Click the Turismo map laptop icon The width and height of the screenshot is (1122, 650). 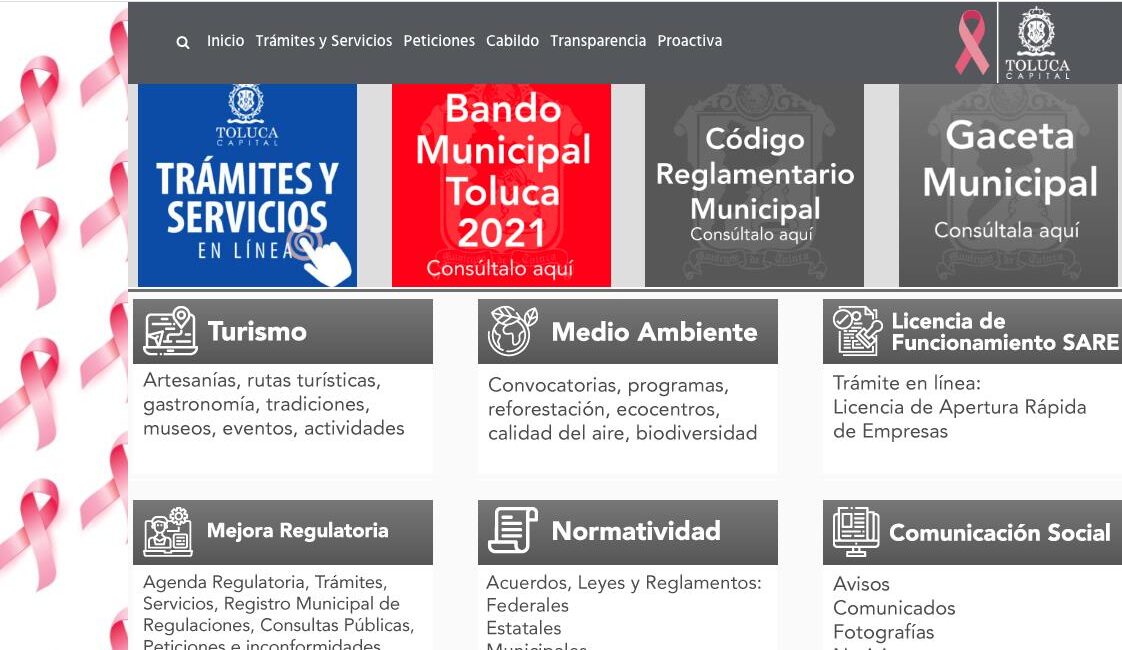coord(170,331)
